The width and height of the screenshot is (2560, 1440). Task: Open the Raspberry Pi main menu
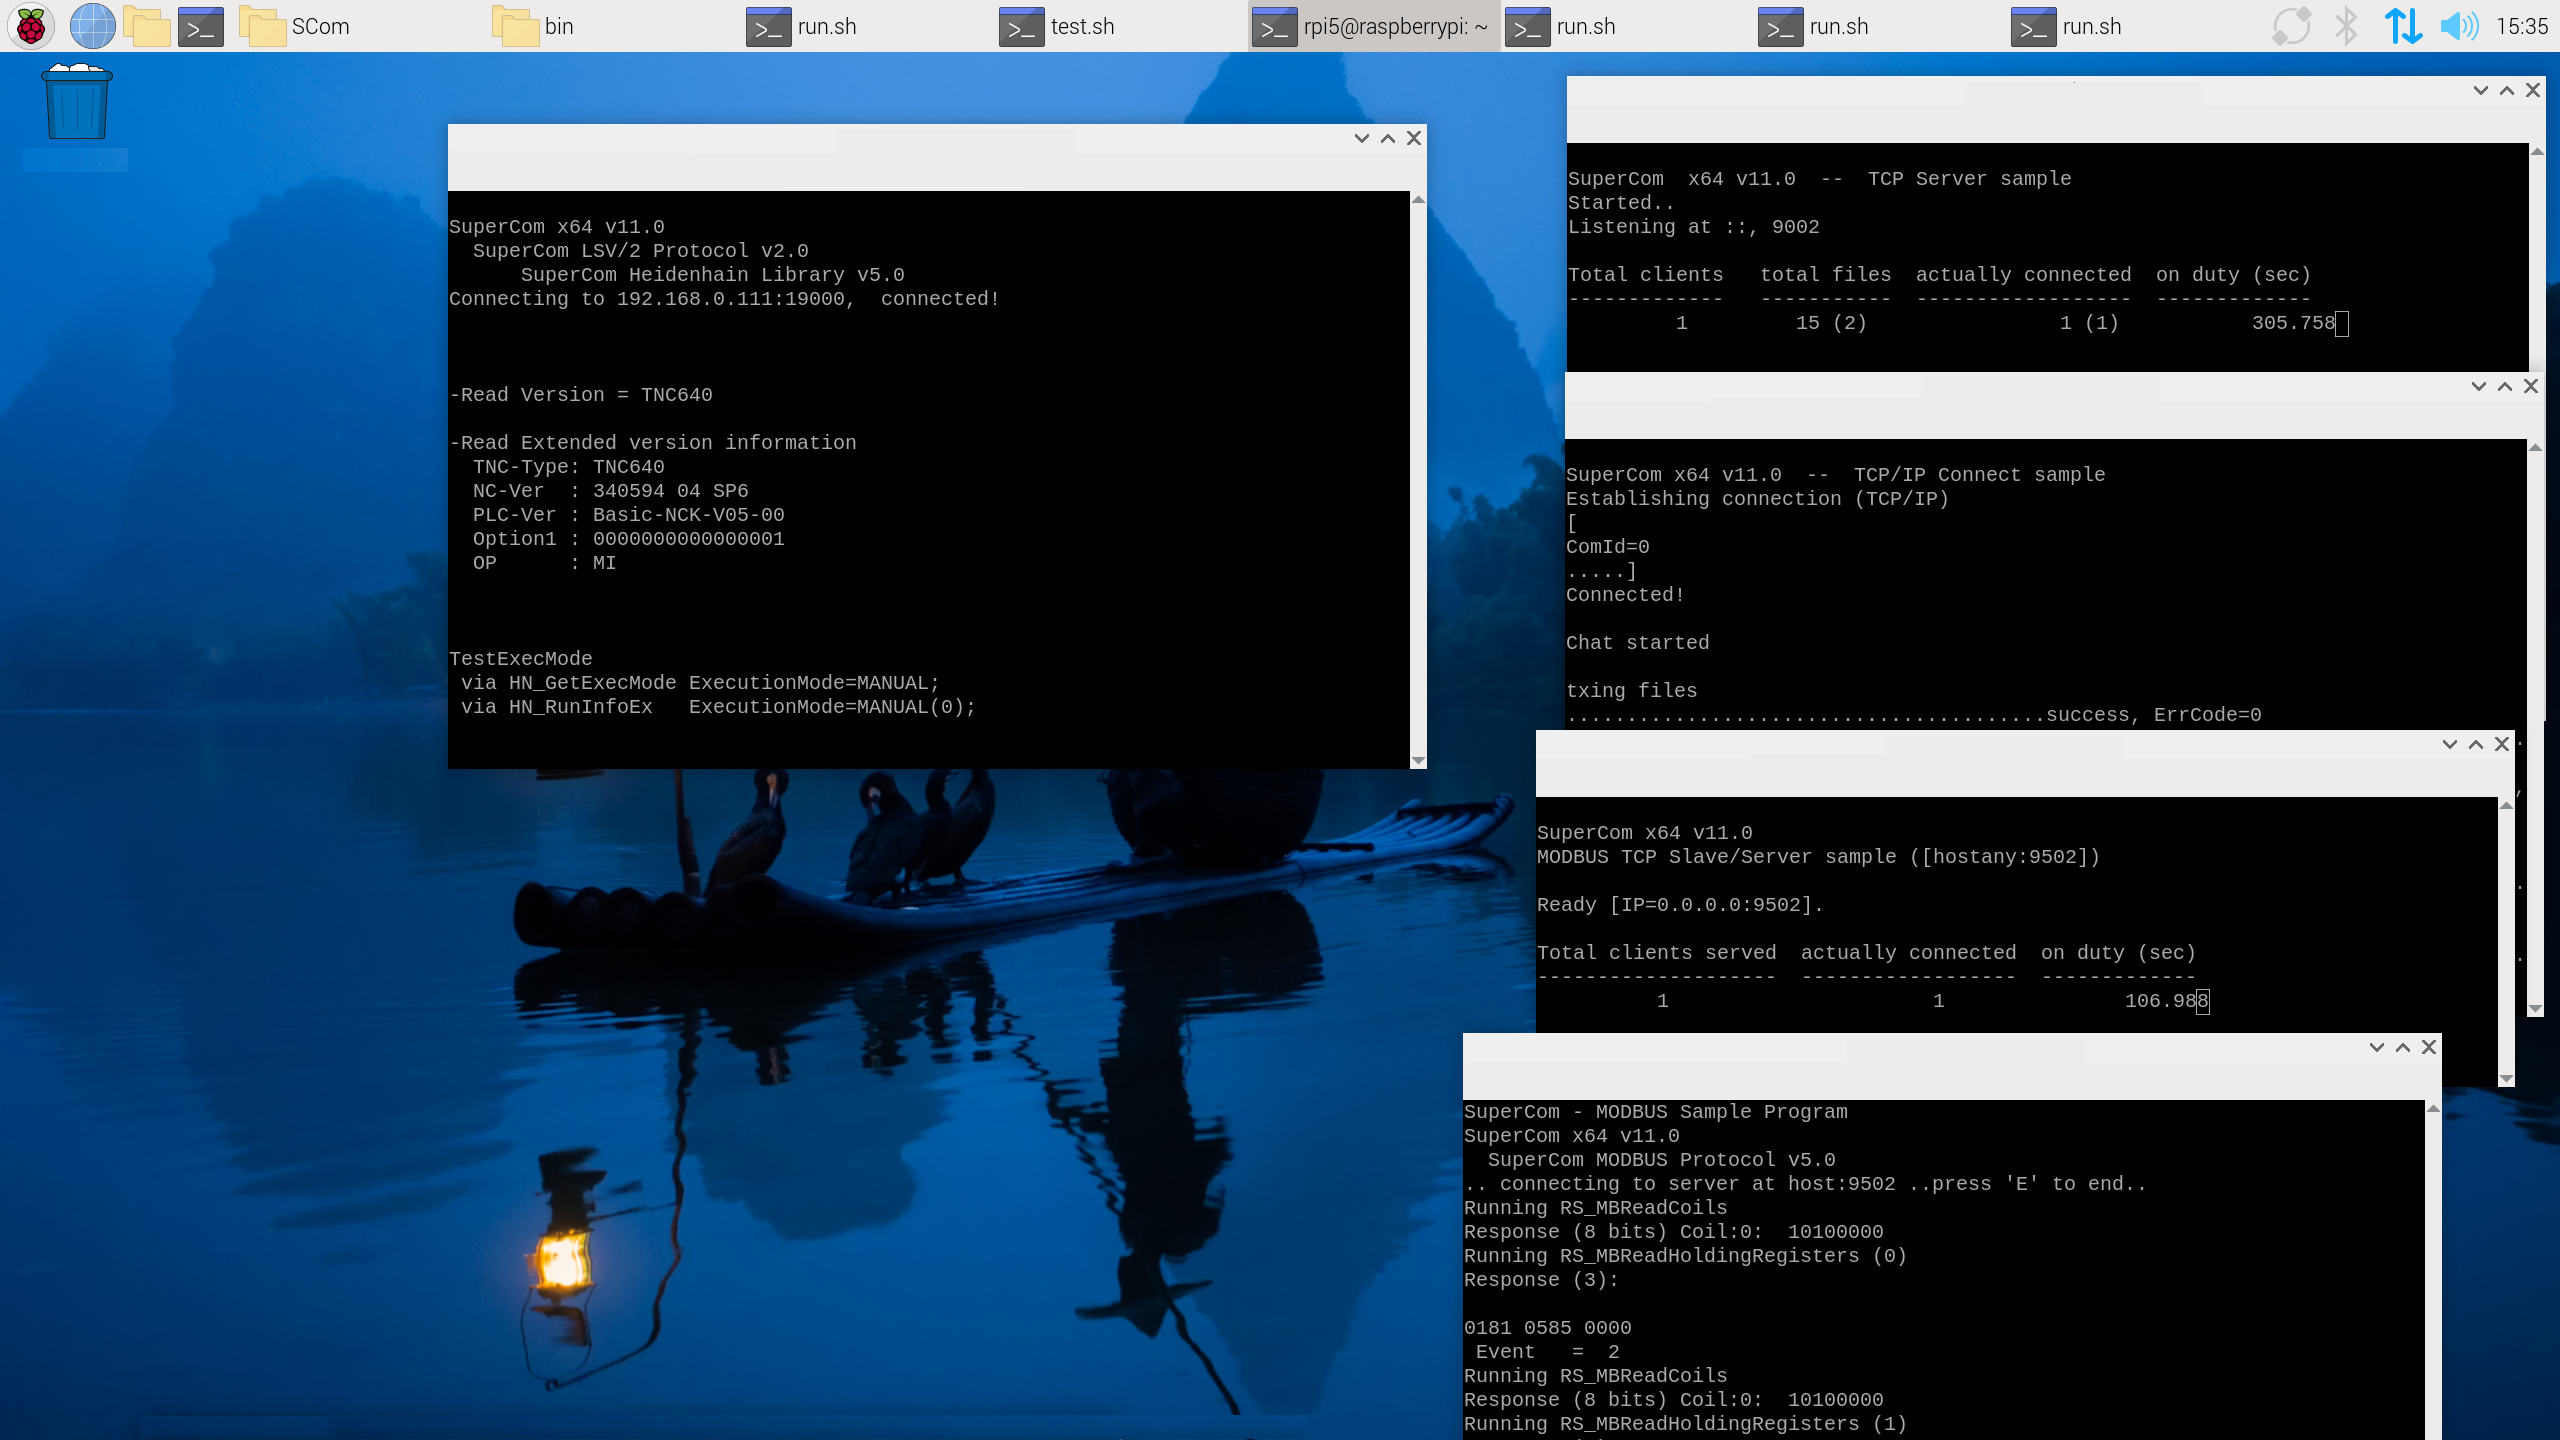[x=31, y=26]
